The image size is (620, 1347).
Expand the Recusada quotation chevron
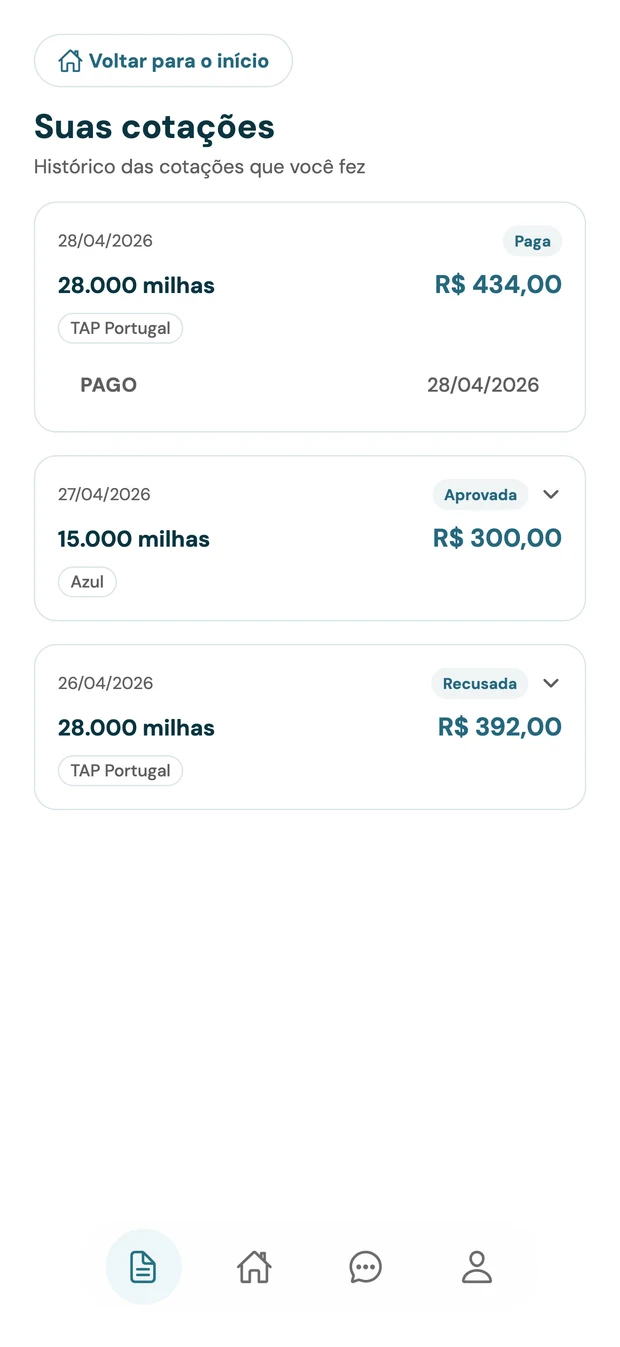click(x=551, y=683)
